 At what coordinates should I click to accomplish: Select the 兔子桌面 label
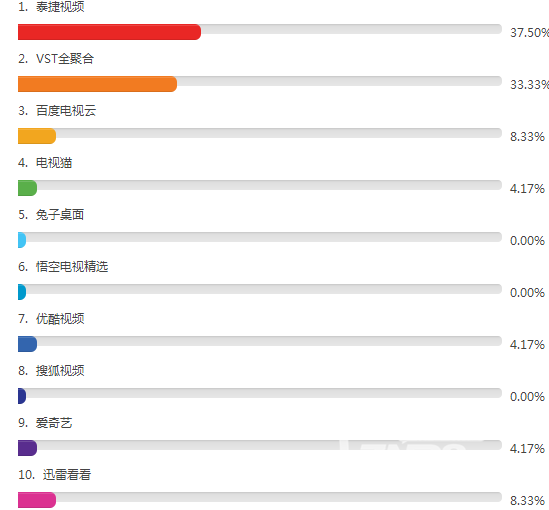pyautogui.click(x=60, y=215)
